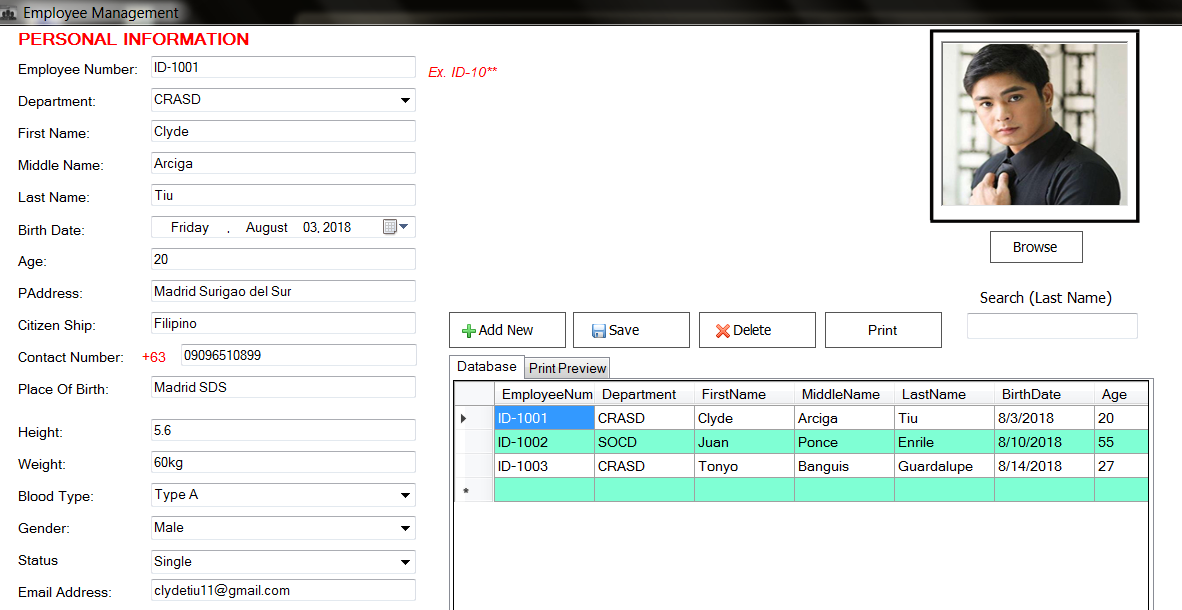Select the Database tab
Viewport: 1182px width, 610px height.
tap(487, 366)
